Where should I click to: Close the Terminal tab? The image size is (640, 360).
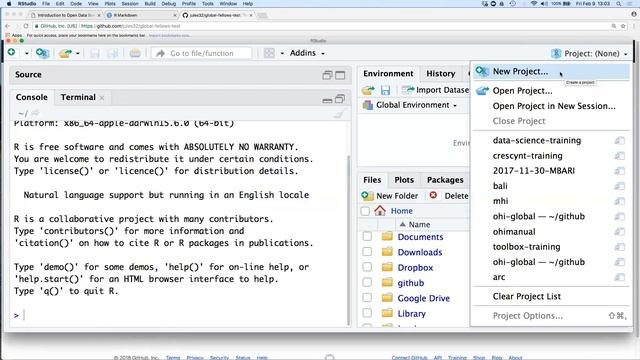(x=102, y=98)
